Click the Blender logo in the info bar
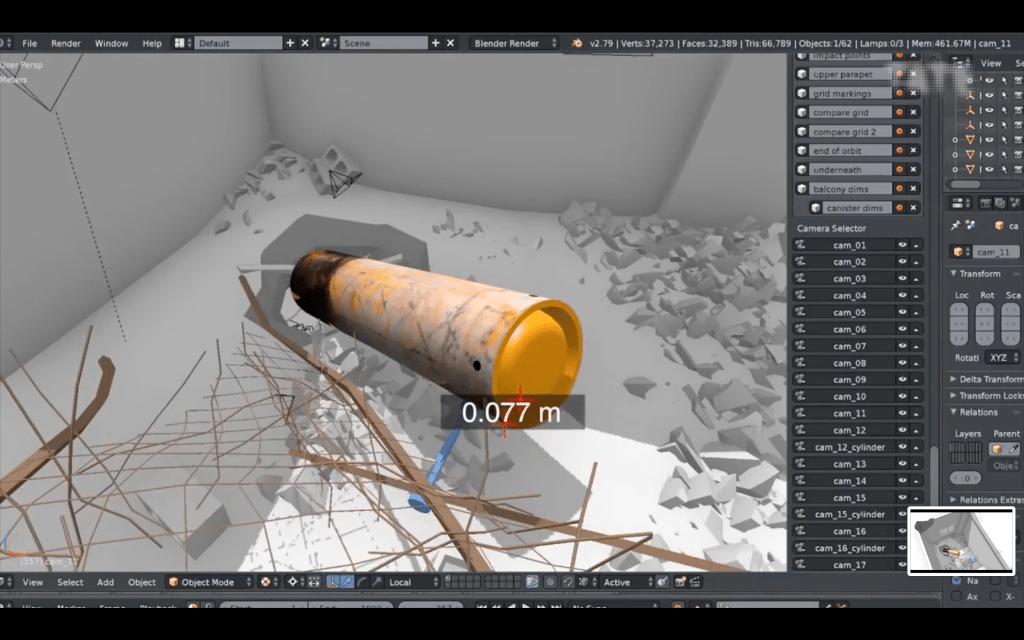1024x640 pixels. point(578,43)
